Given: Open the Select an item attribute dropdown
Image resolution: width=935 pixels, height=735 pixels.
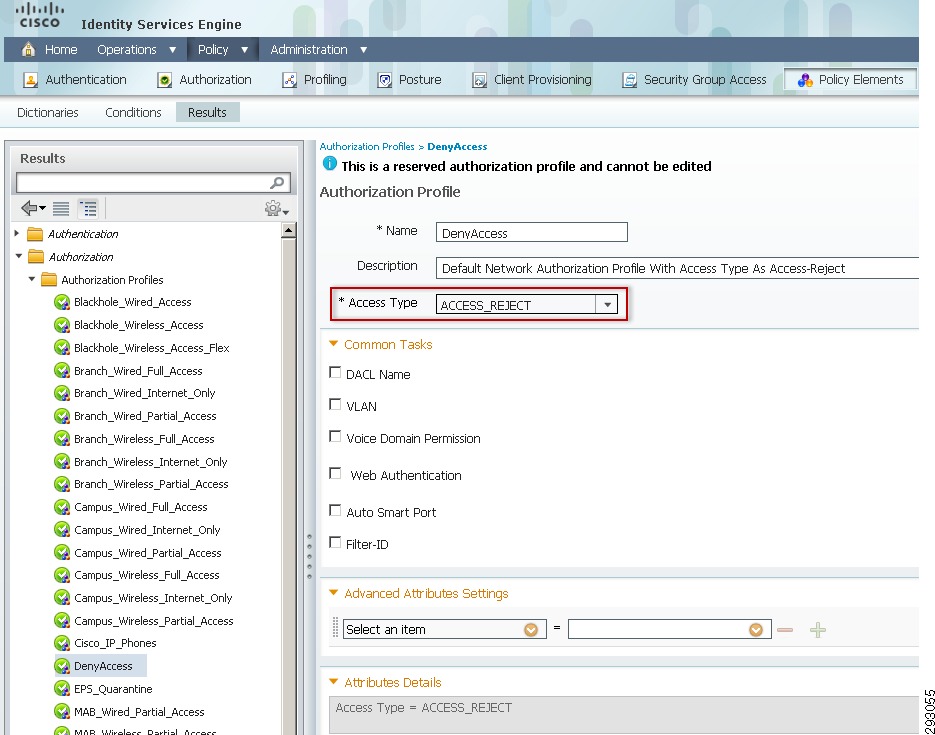Looking at the screenshot, I should [x=531, y=629].
